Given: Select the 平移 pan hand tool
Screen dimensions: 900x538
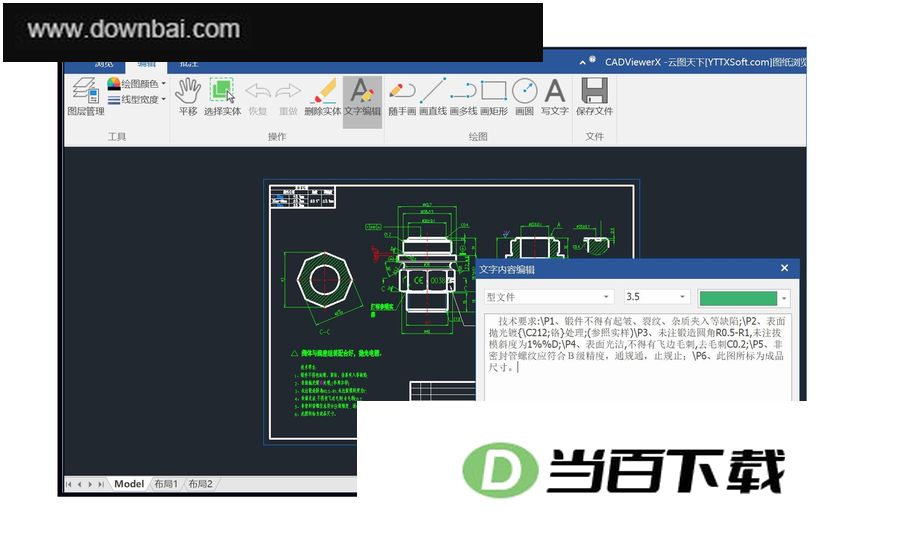Looking at the screenshot, I should (x=188, y=96).
